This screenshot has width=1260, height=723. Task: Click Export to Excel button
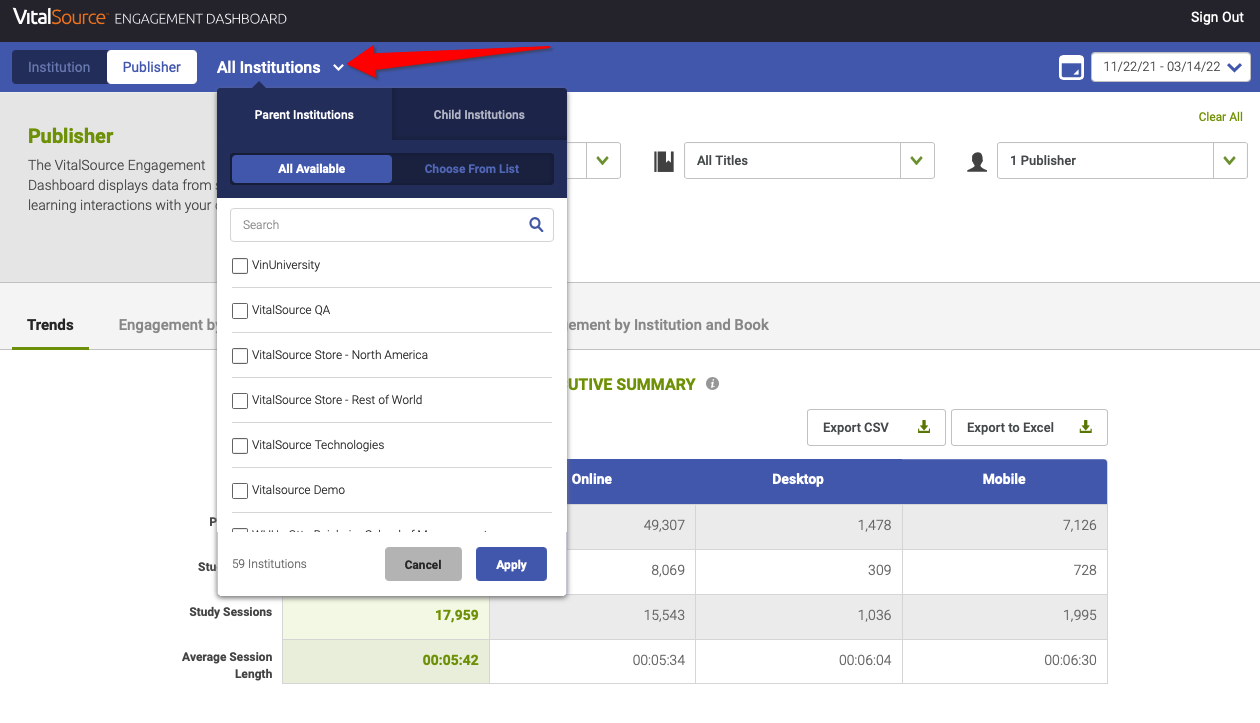(x=1029, y=427)
